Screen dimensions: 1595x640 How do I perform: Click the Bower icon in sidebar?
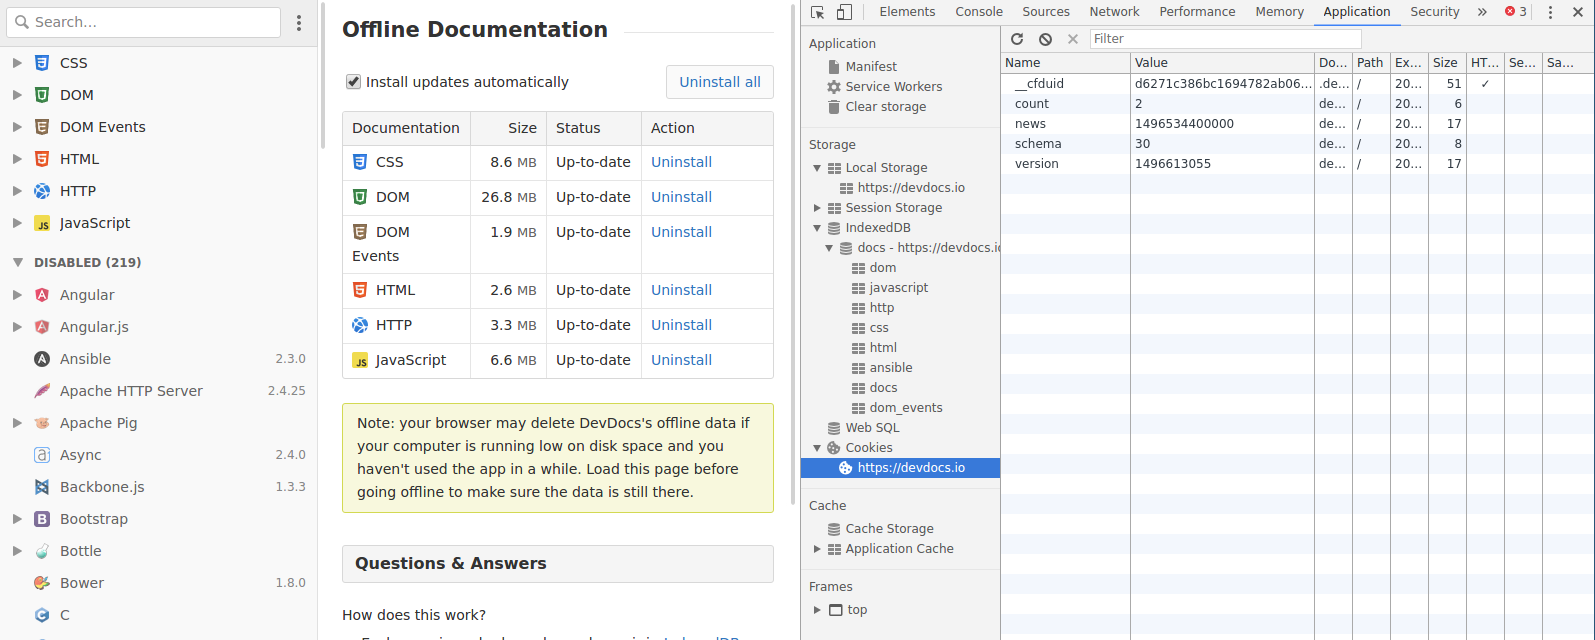(42, 583)
